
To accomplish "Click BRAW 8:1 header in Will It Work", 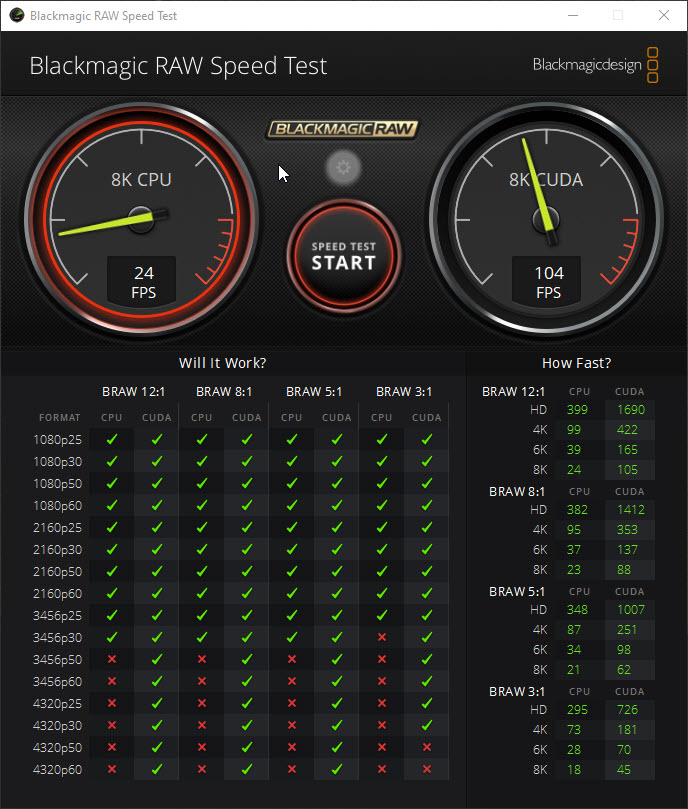I will click(224, 392).
